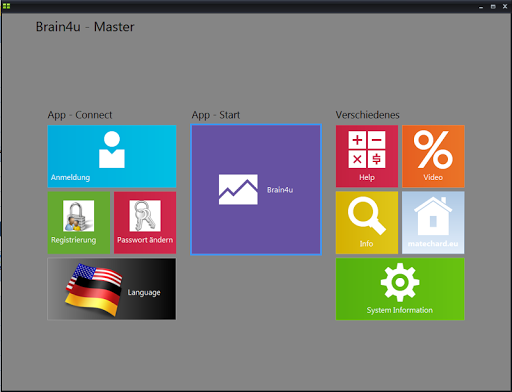Launch the Brain4u purple tile
Viewport: 512px width, 392px height.
point(256,190)
